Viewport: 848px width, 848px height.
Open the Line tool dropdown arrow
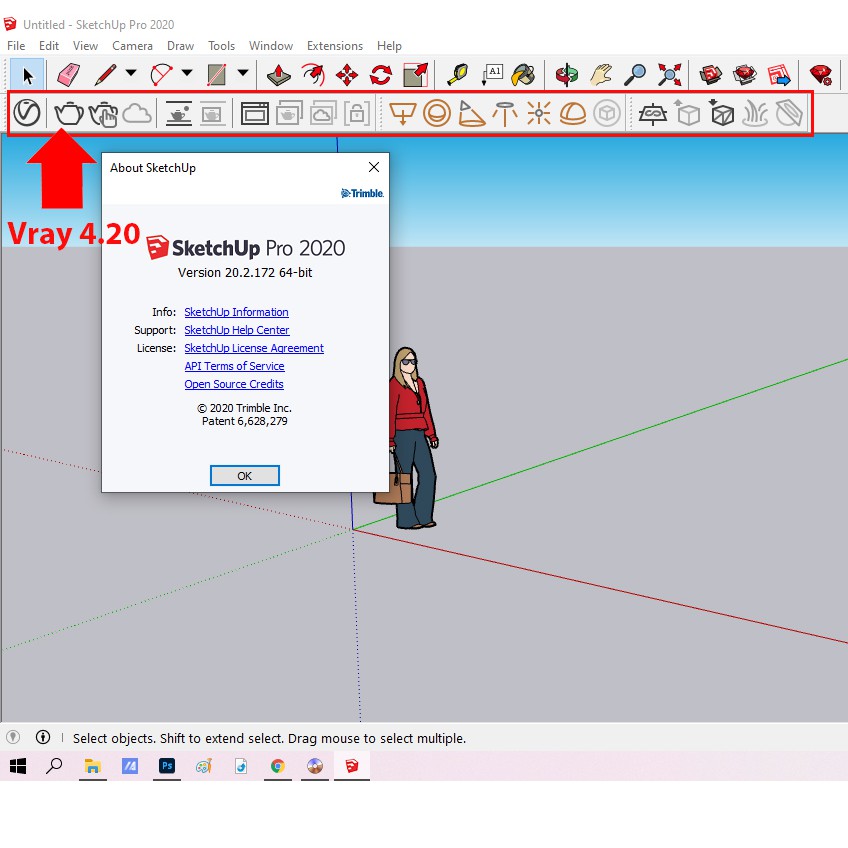129,73
